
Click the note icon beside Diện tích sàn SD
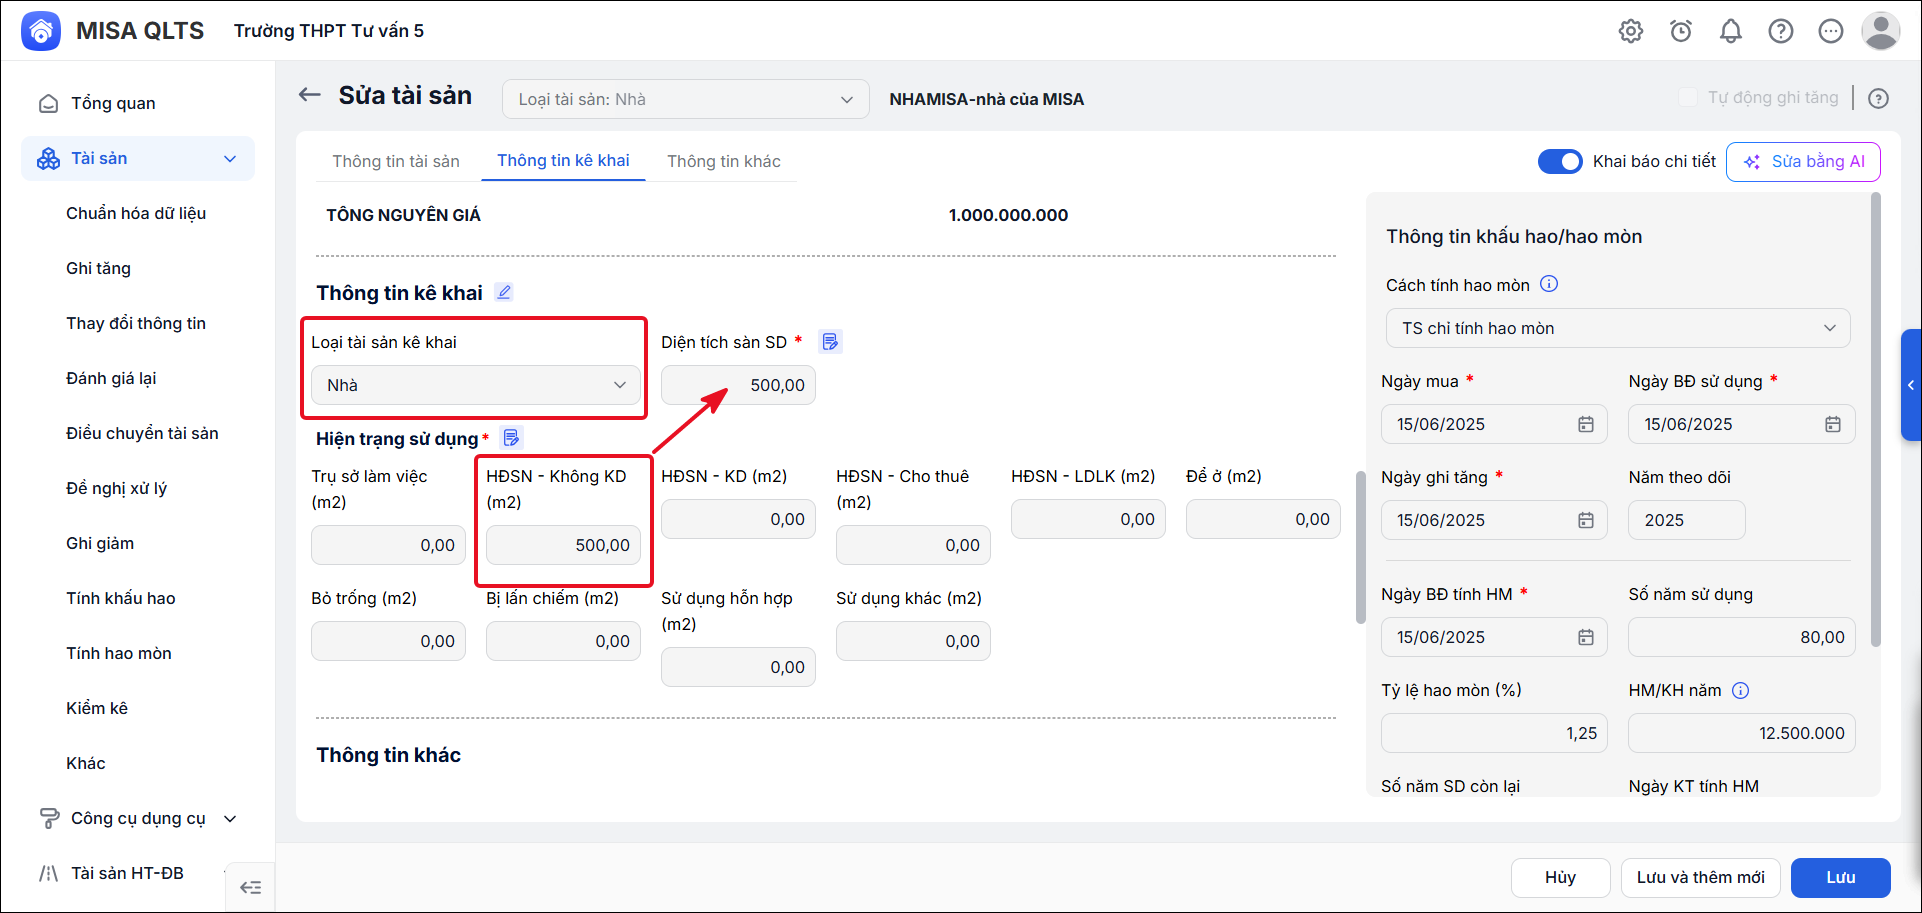(x=830, y=342)
